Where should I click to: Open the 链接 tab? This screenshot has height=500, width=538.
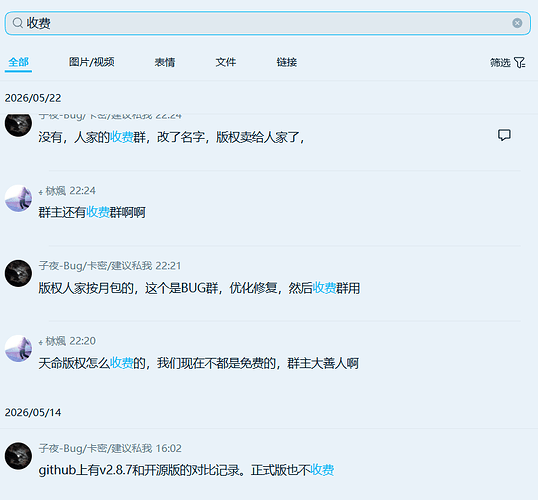pyautogui.click(x=287, y=62)
